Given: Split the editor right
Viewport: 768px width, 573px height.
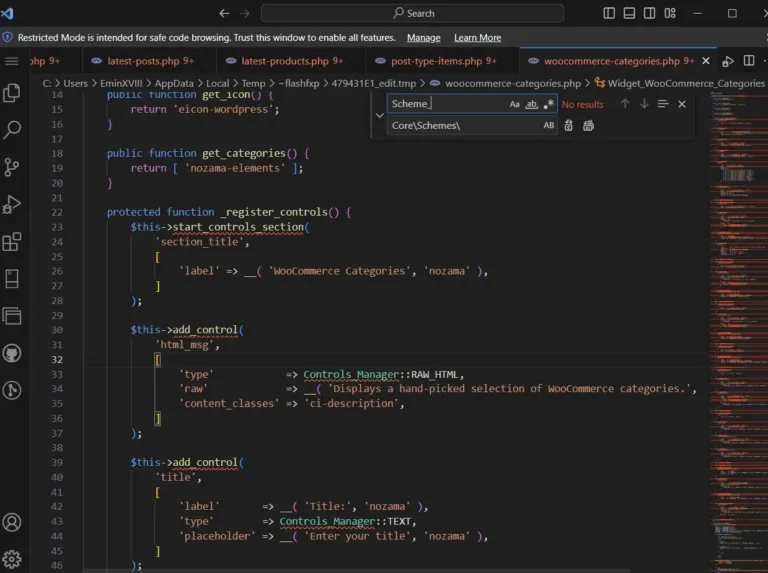Looking at the screenshot, I should (749, 61).
